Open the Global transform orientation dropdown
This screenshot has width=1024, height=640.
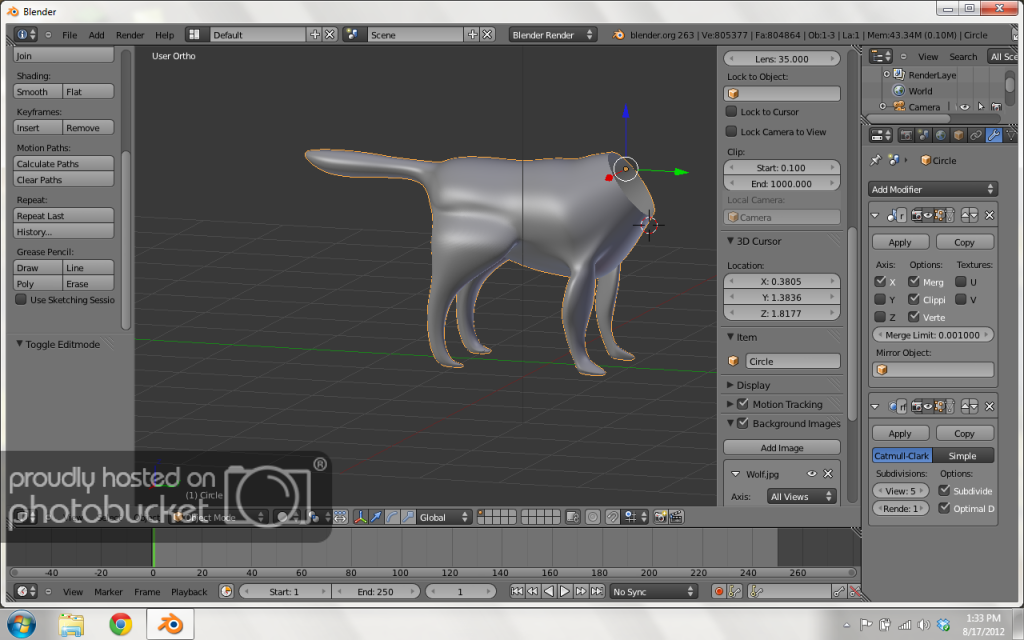[x=443, y=517]
